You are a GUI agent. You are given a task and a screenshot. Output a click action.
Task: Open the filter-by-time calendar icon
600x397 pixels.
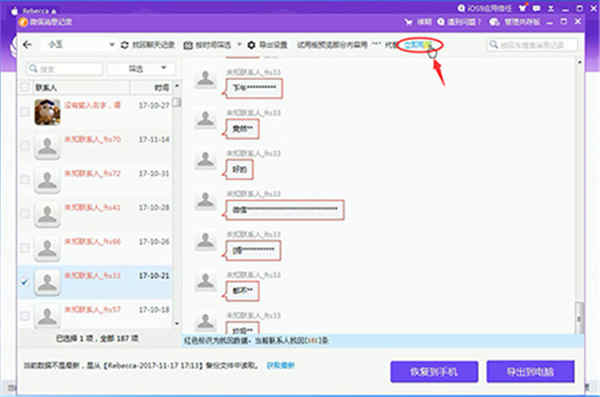click(x=188, y=45)
